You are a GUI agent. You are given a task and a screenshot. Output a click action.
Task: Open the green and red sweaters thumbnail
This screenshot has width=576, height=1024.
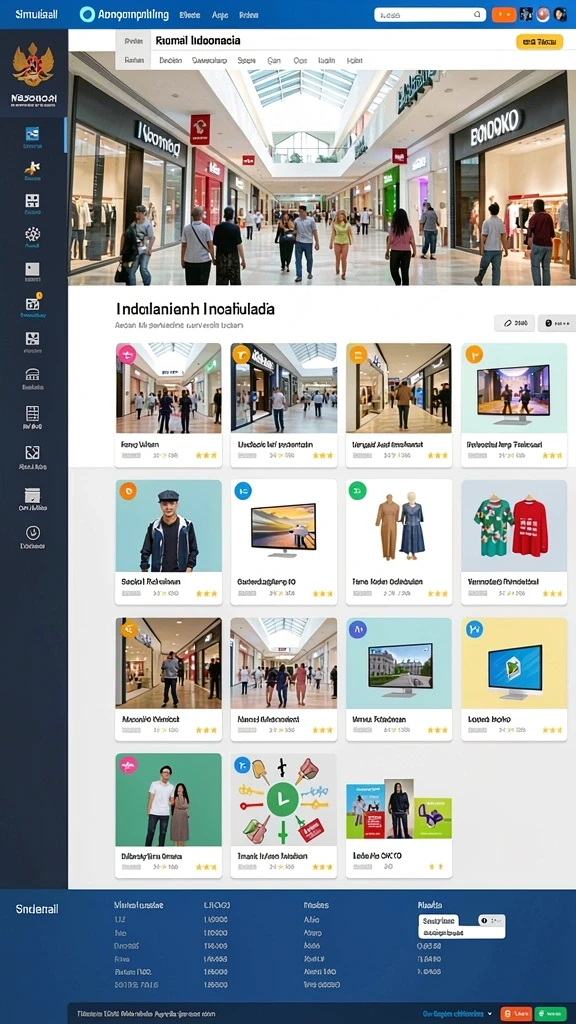pyautogui.click(x=514, y=526)
